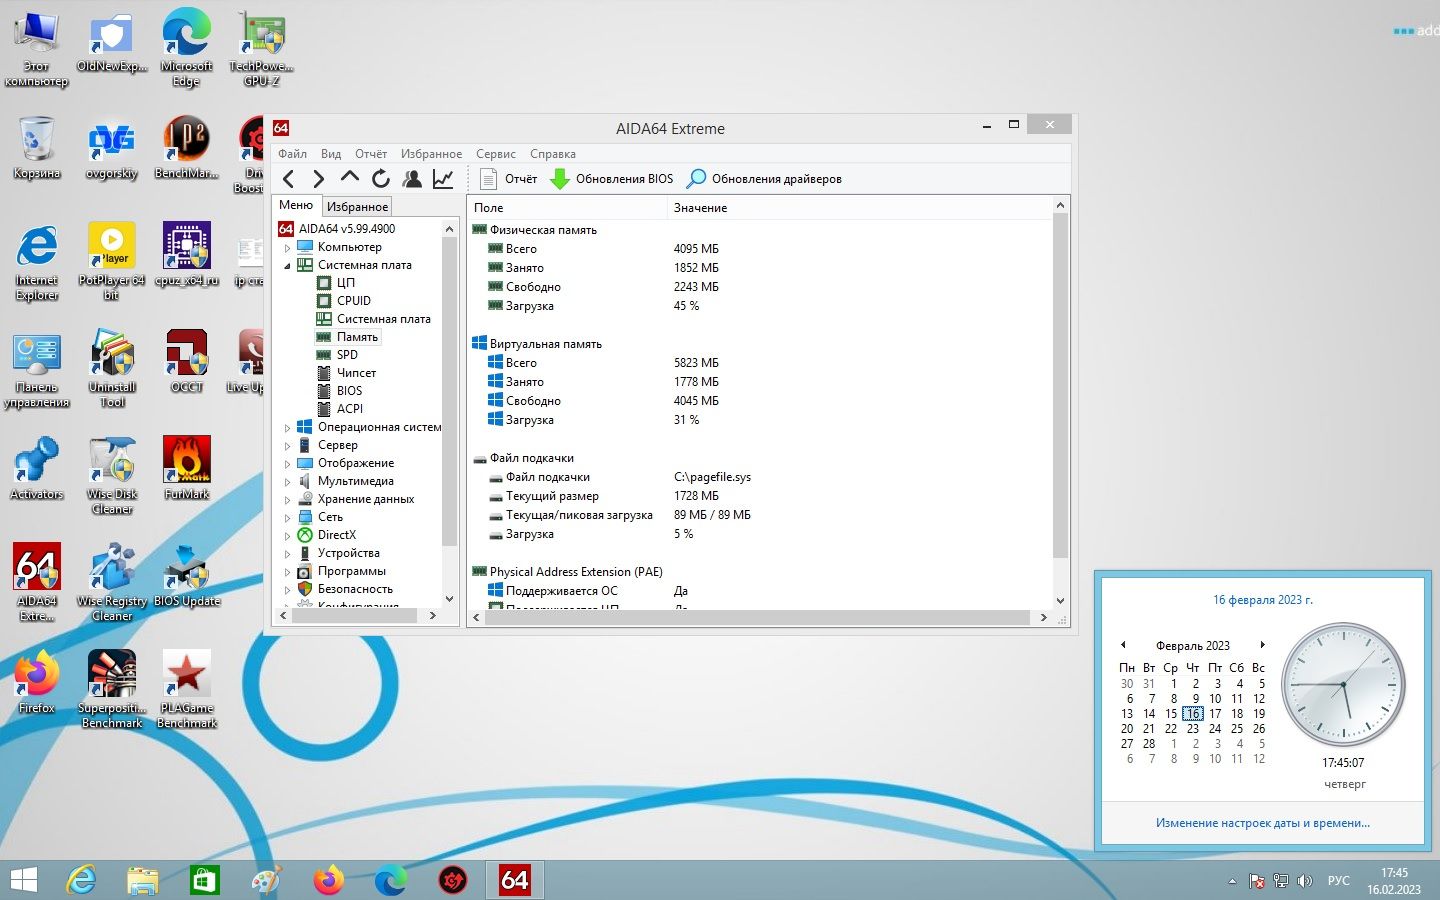Click the volume icon in system tray
The image size is (1440, 900).
point(1304,881)
